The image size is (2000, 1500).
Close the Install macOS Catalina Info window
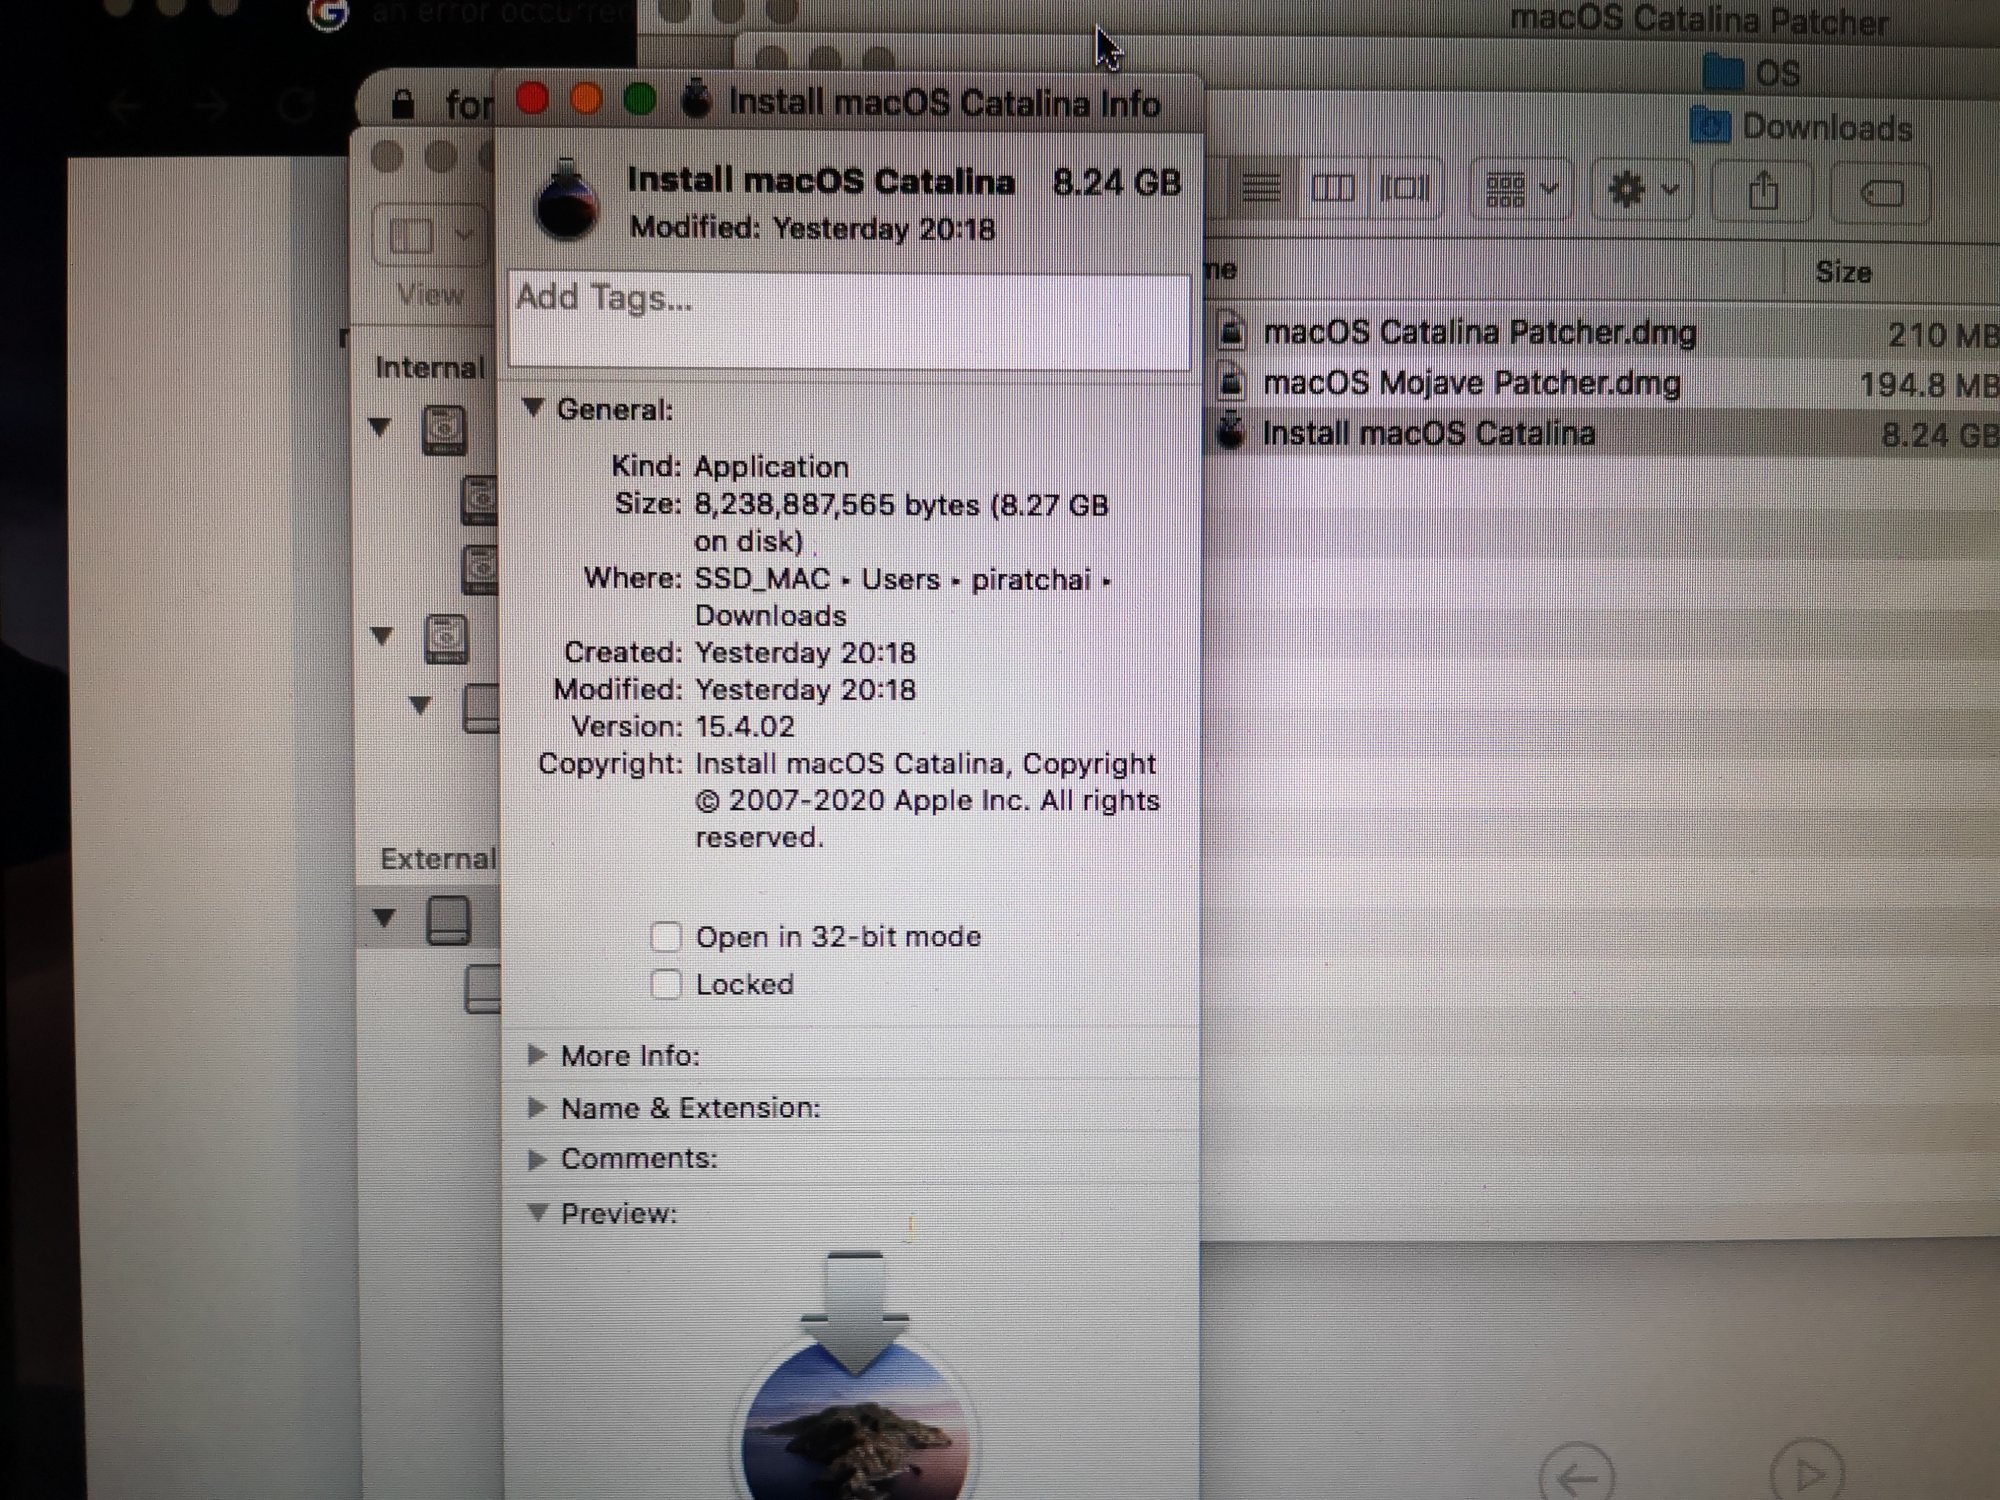[532, 98]
